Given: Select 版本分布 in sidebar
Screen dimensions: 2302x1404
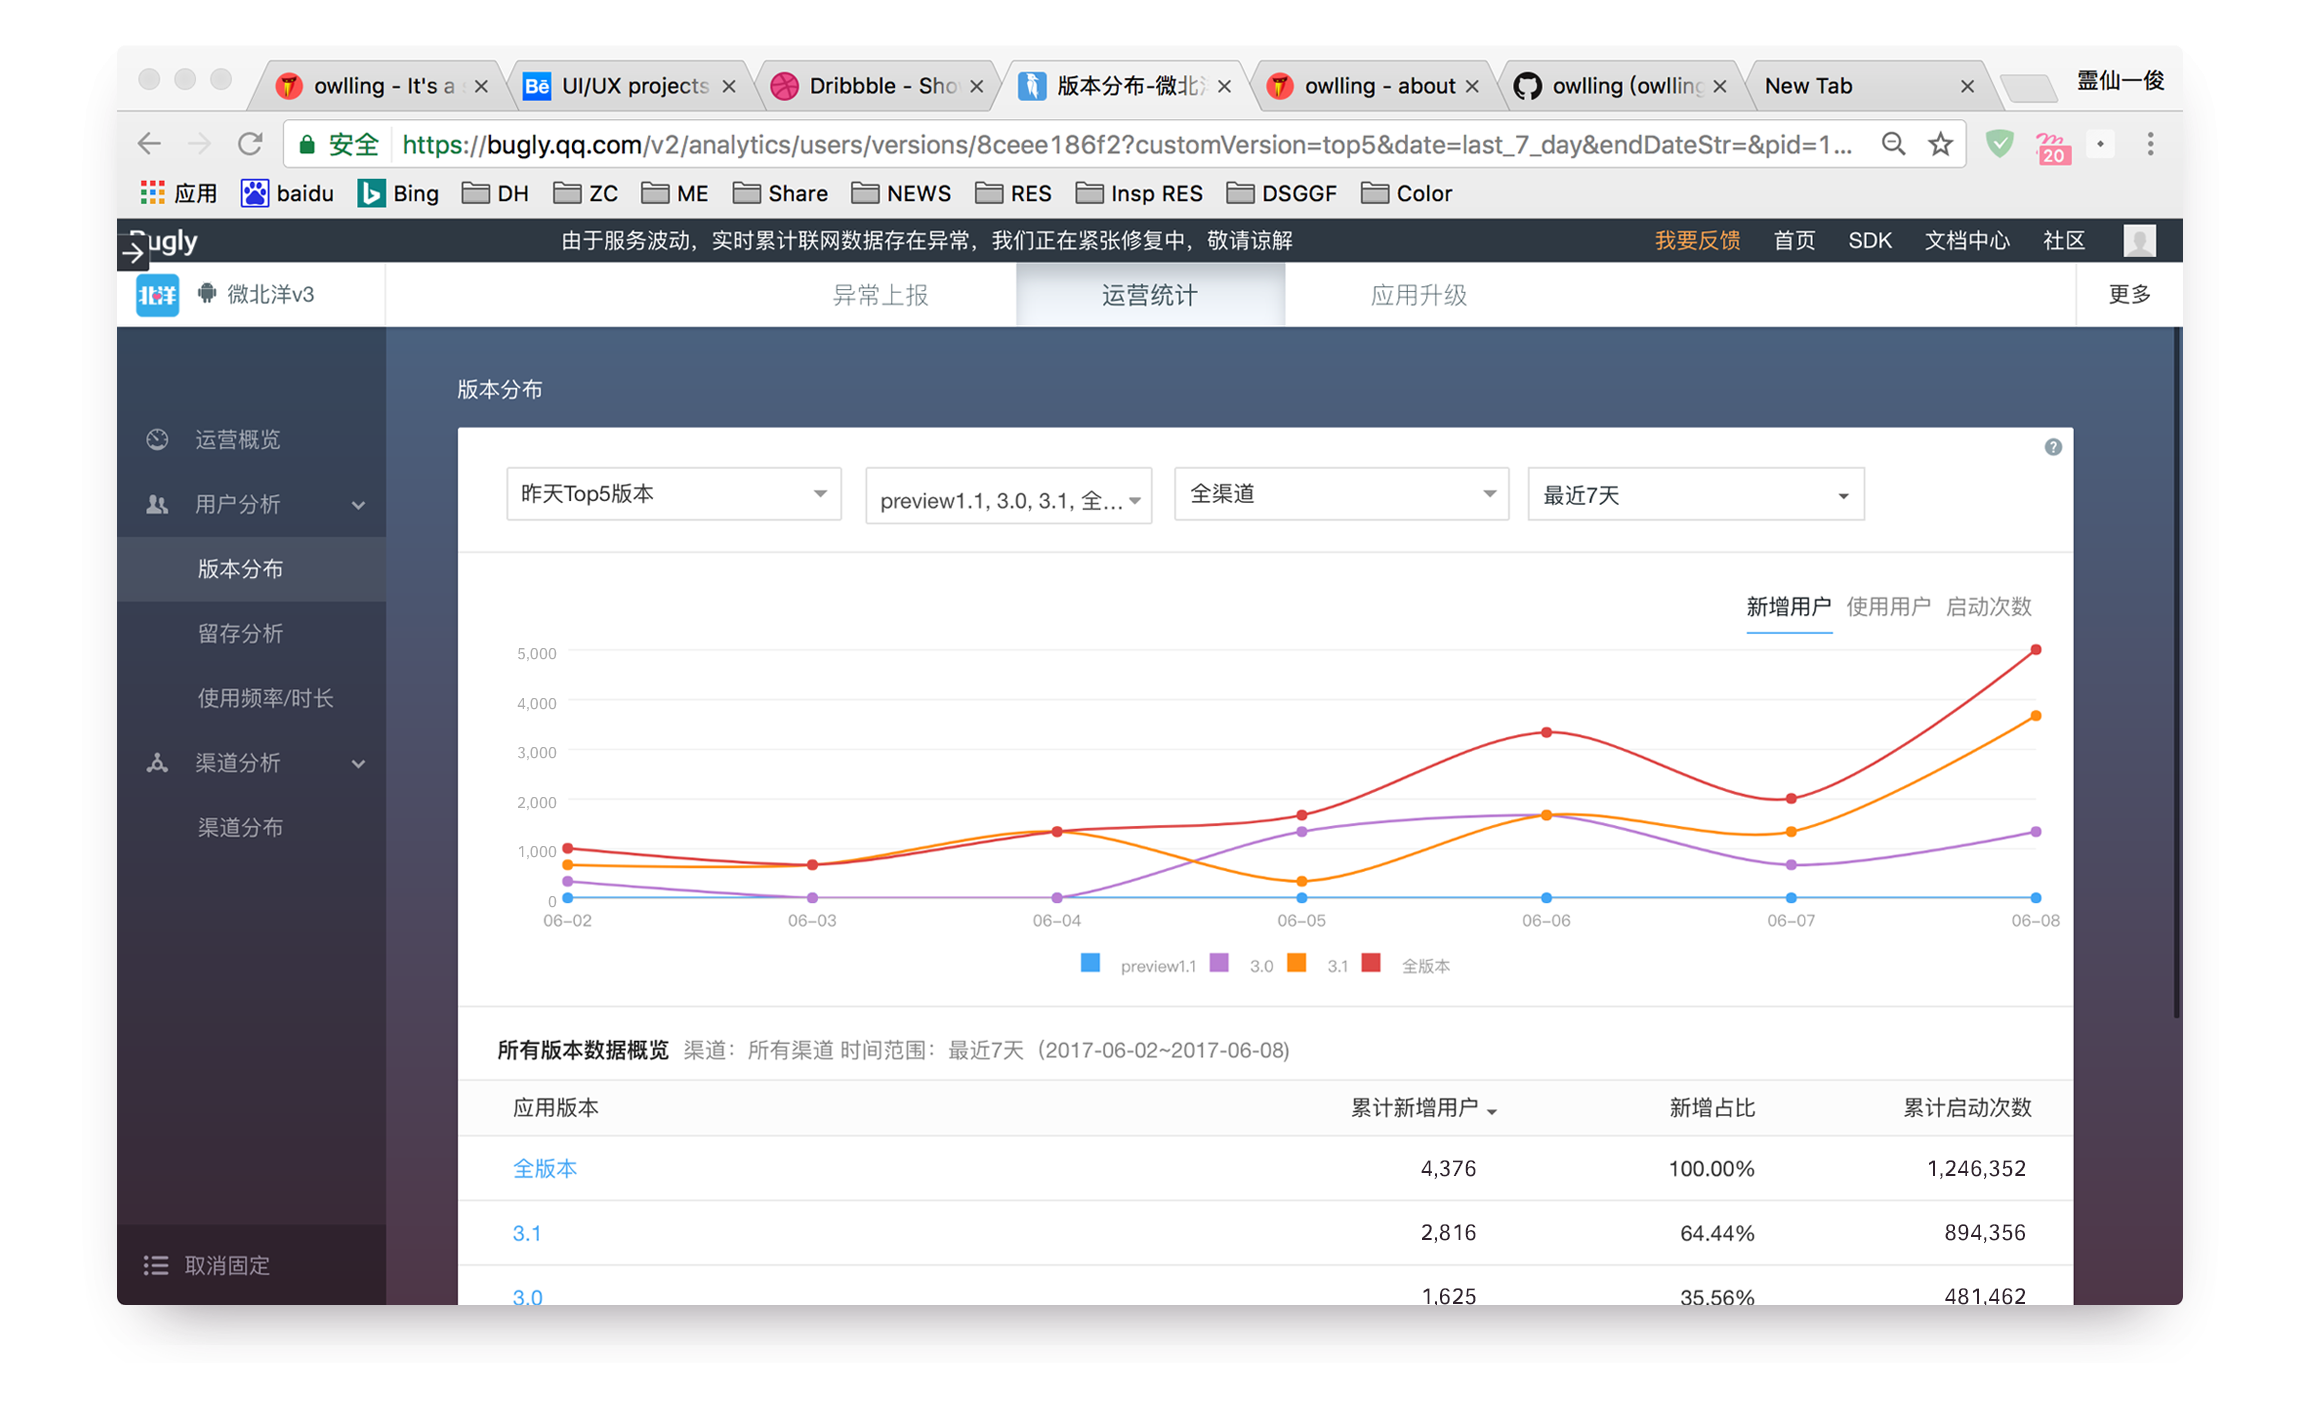Looking at the screenshot, I should pos(251,569).
